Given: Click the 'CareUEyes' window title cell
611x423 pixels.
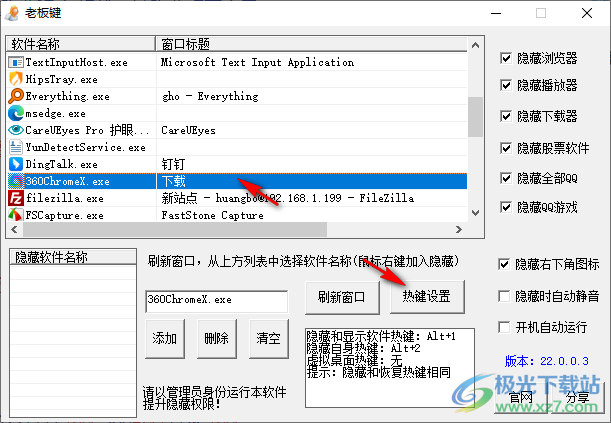Looking at the screenshot, I should [x=189, y=130].
